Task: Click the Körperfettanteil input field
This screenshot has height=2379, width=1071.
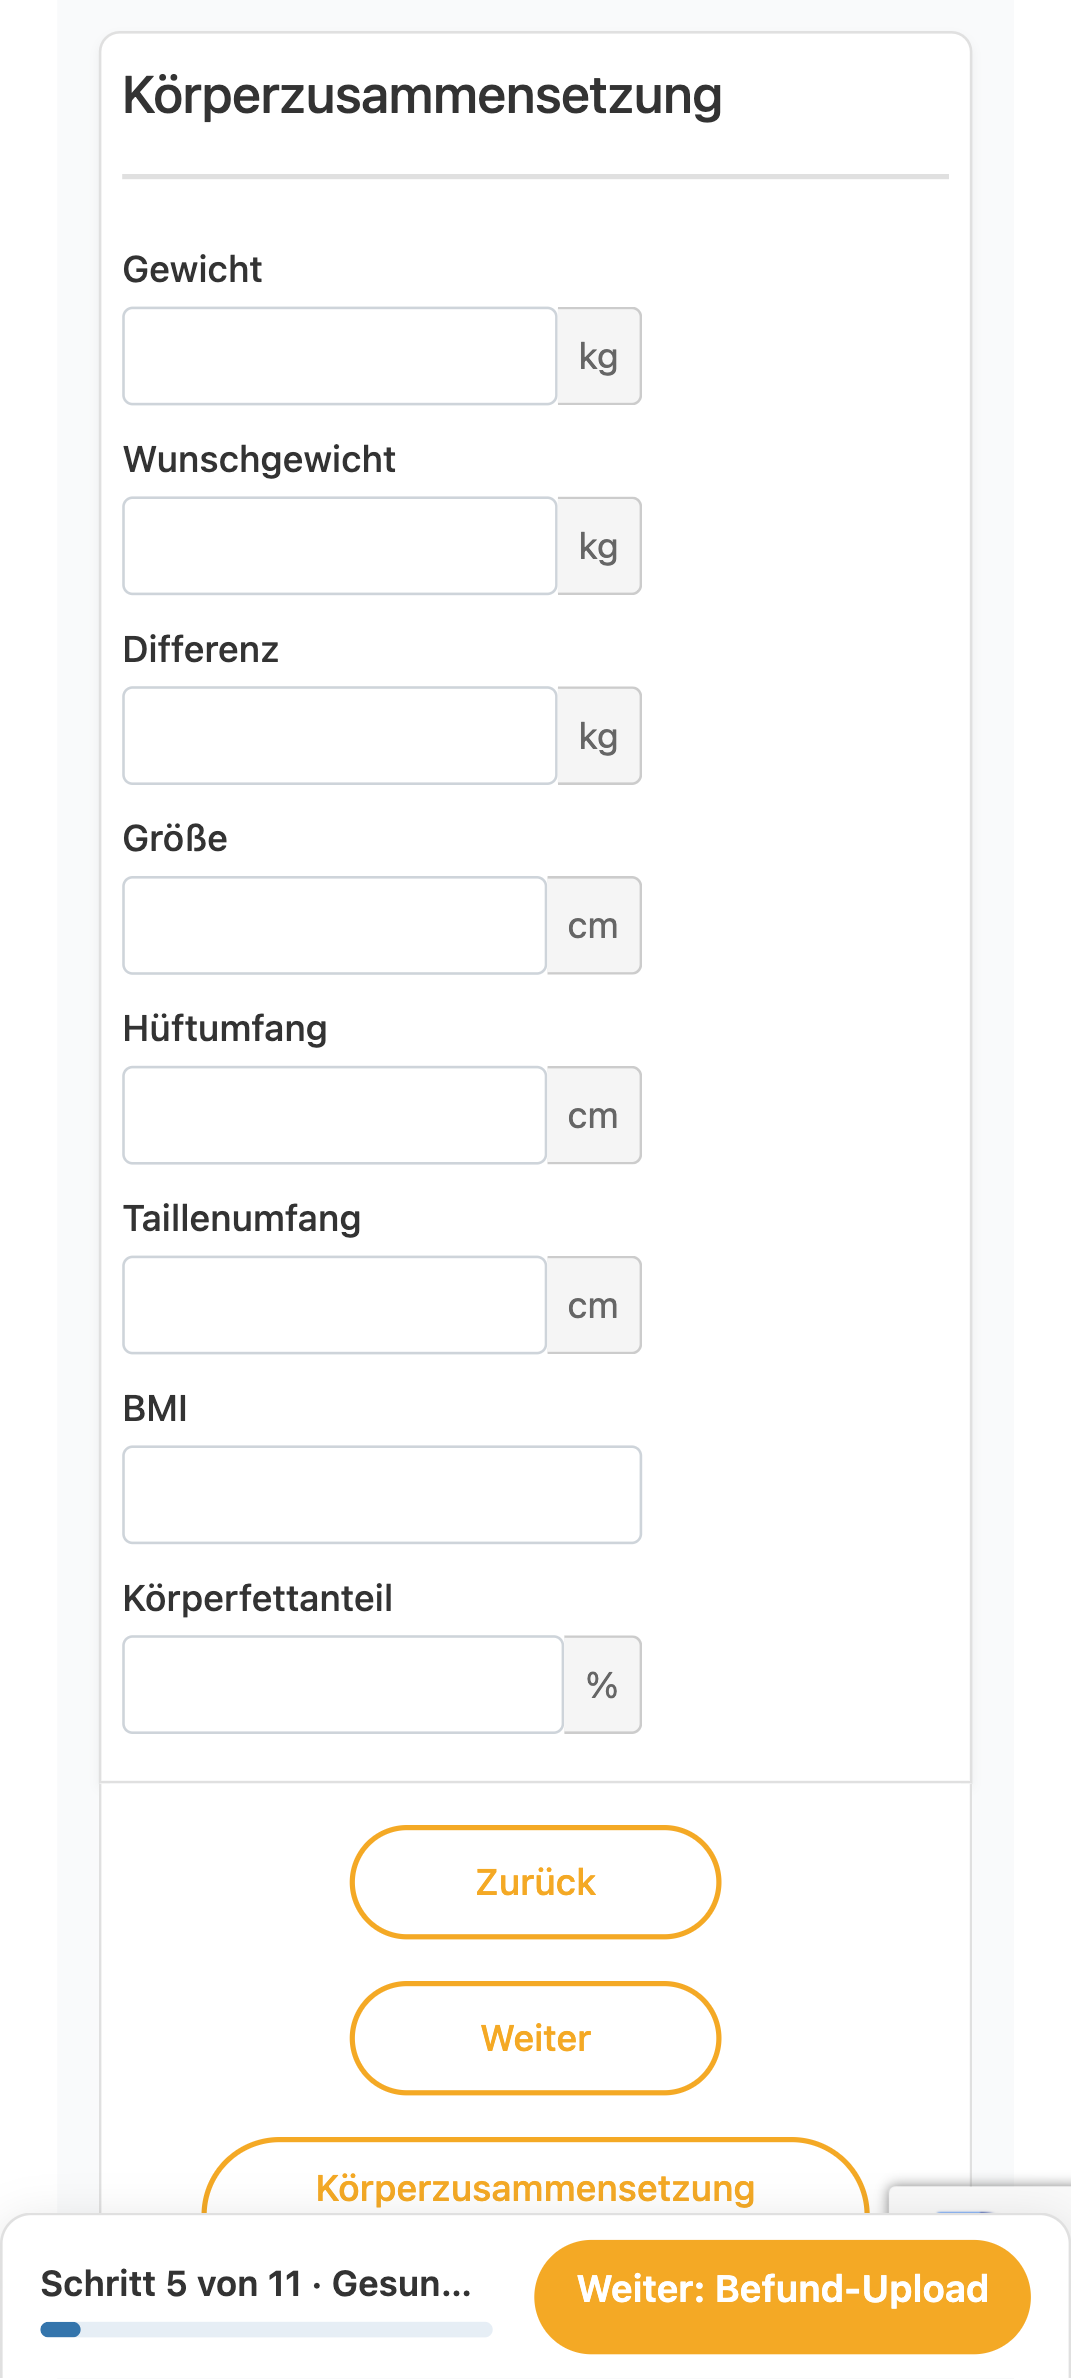Action: click(343, 1685)
